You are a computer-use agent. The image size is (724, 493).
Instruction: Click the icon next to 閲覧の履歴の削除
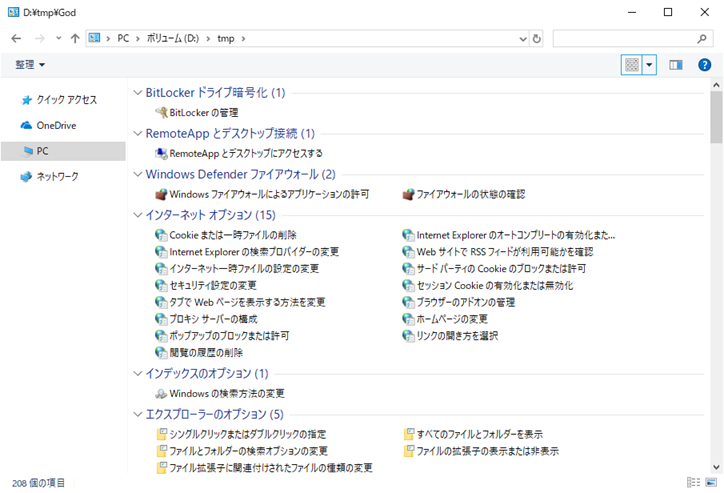(x=161, y=353)
